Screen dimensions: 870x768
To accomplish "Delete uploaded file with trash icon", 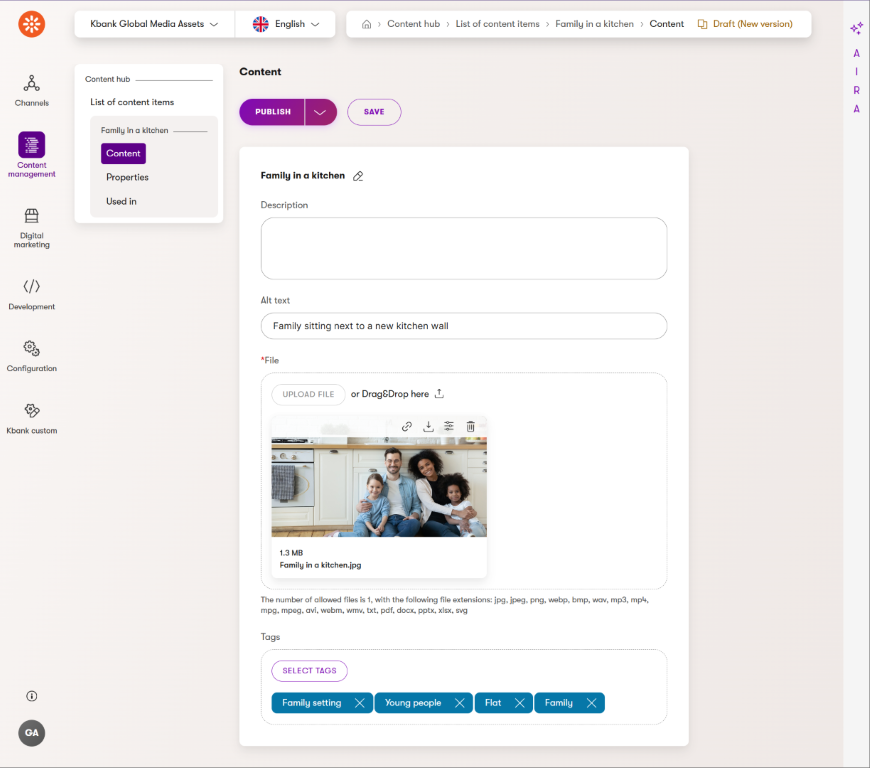I will click(x=471, y=426).
